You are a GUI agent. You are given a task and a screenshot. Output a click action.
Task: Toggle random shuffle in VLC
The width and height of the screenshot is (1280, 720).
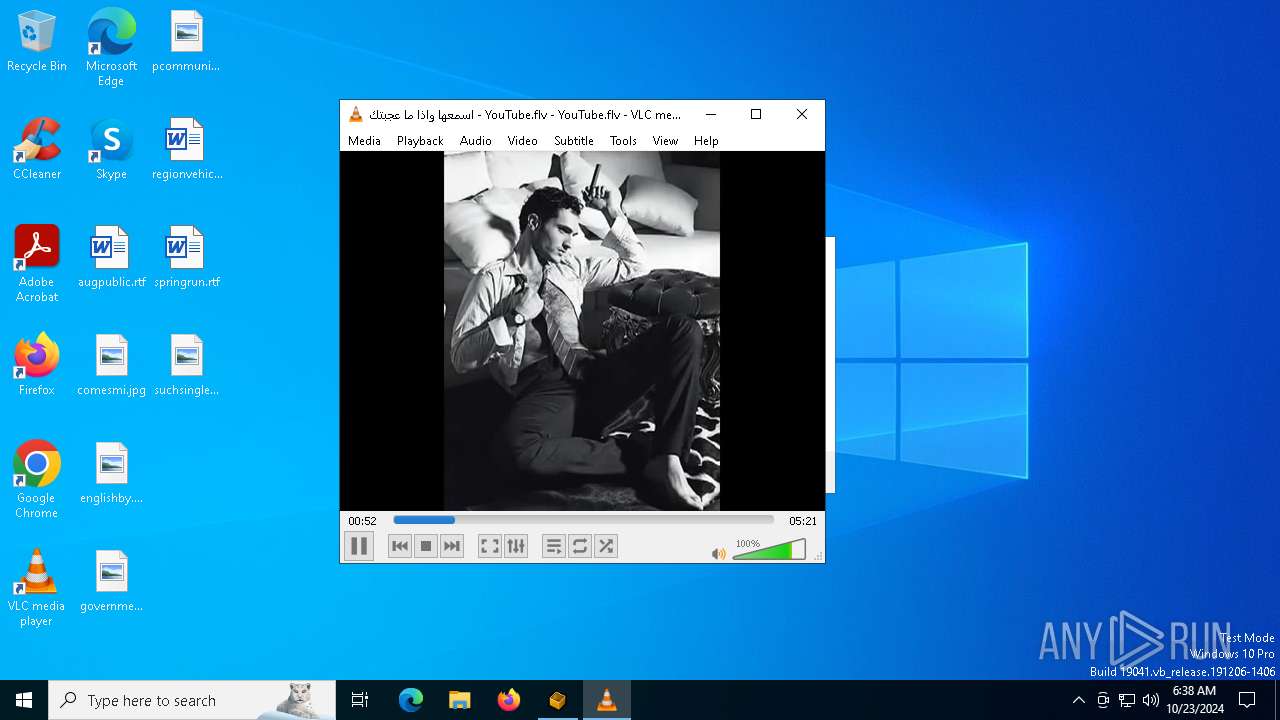[x=606, y=546]
